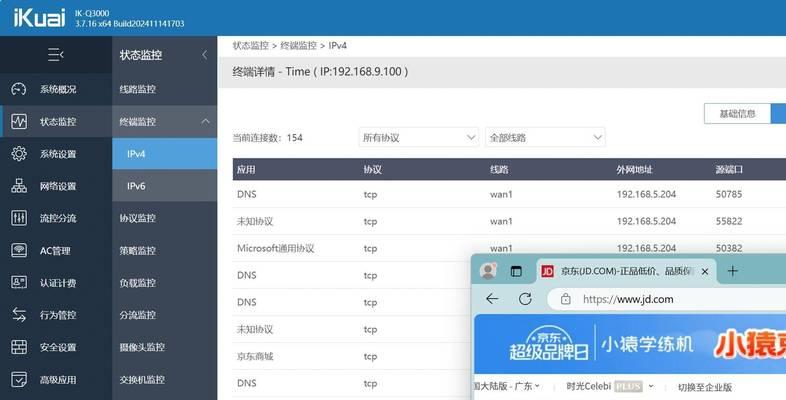Go back in JD browser window

pos(492,299)
